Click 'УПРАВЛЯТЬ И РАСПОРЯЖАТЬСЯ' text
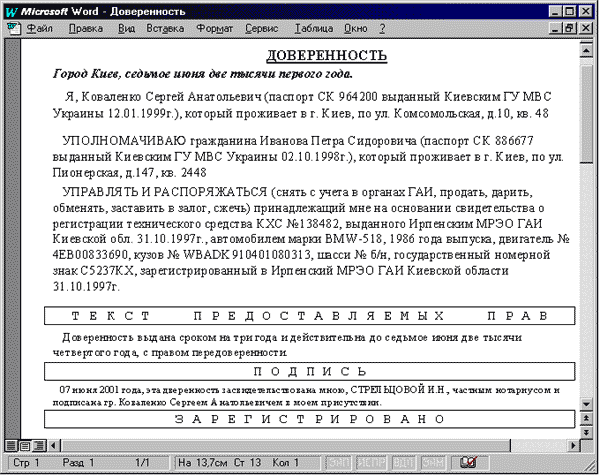The height and width of the screenshot is (476, 600). 165,192
